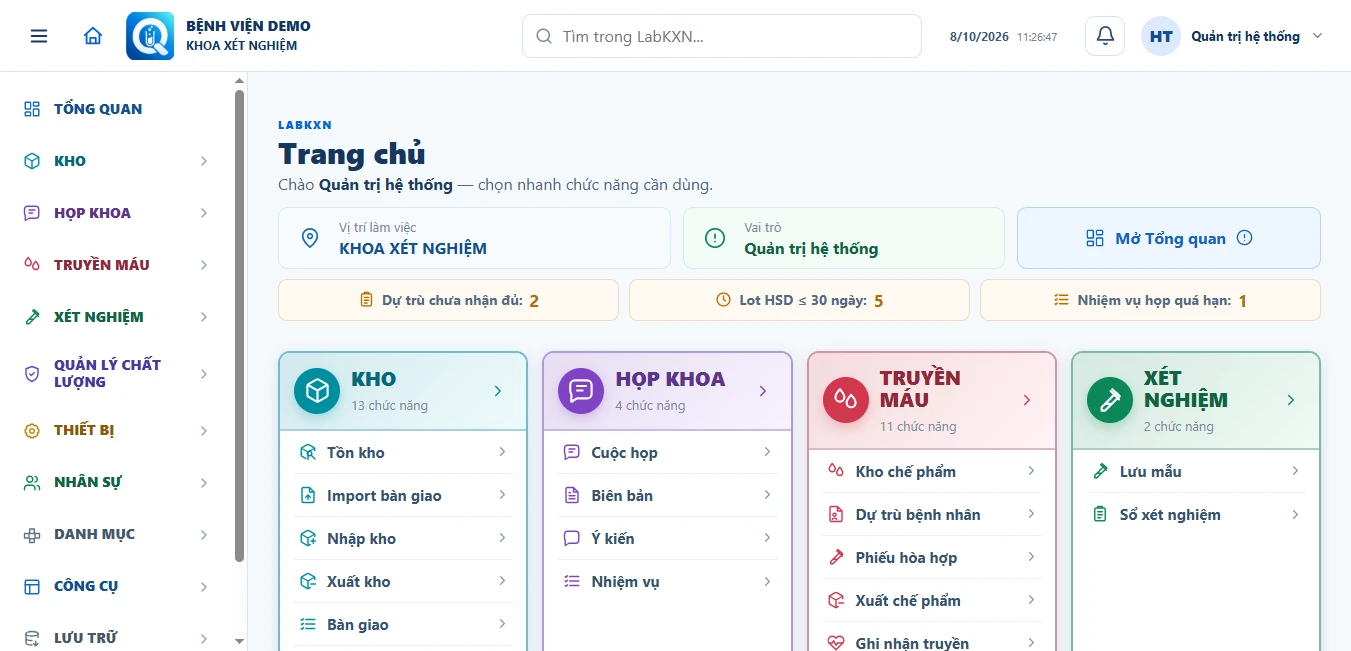1351x651 pixels.
Task: Click the Trang chủ heading
Action: coord(352,154)
